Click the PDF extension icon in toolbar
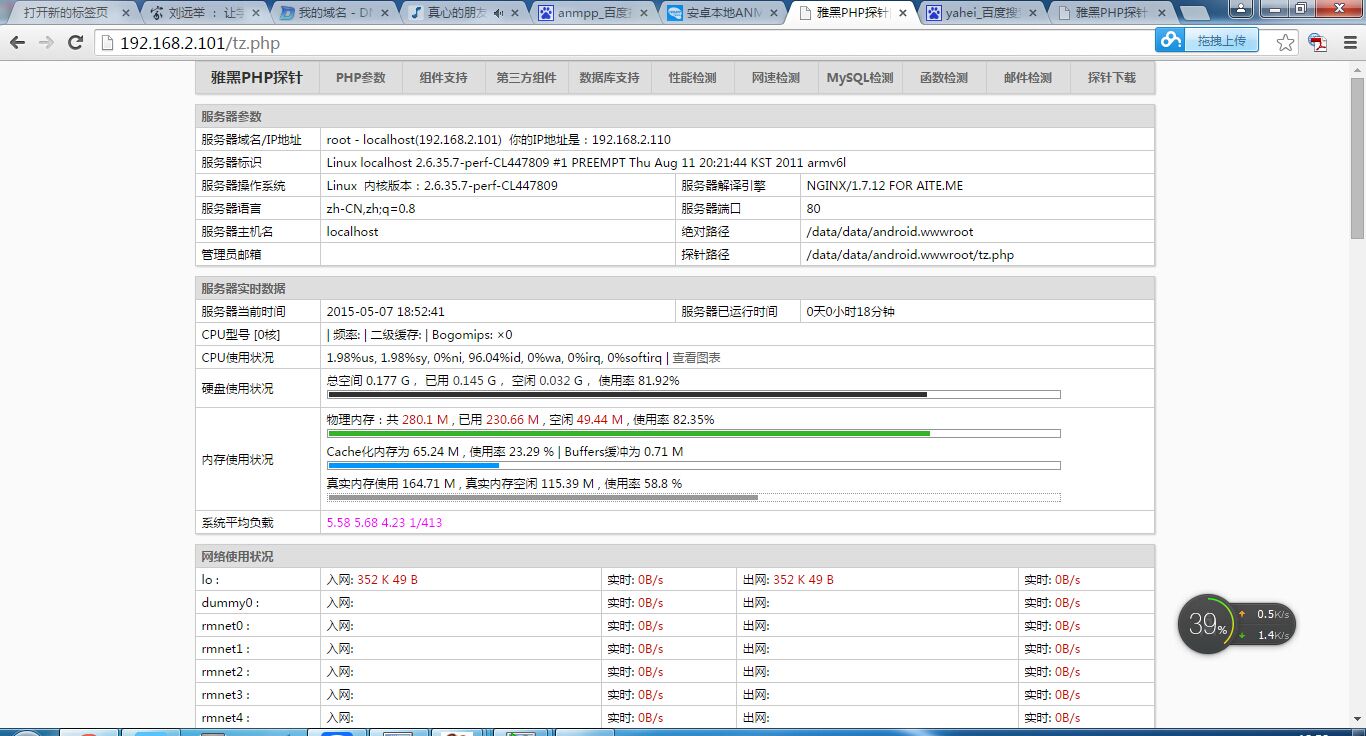 point(1318,43)
